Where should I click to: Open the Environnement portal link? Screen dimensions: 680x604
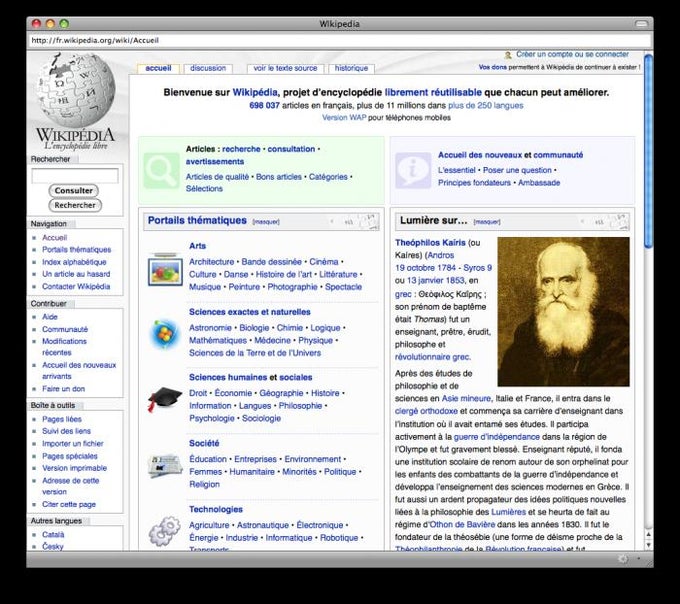[313, 459]
